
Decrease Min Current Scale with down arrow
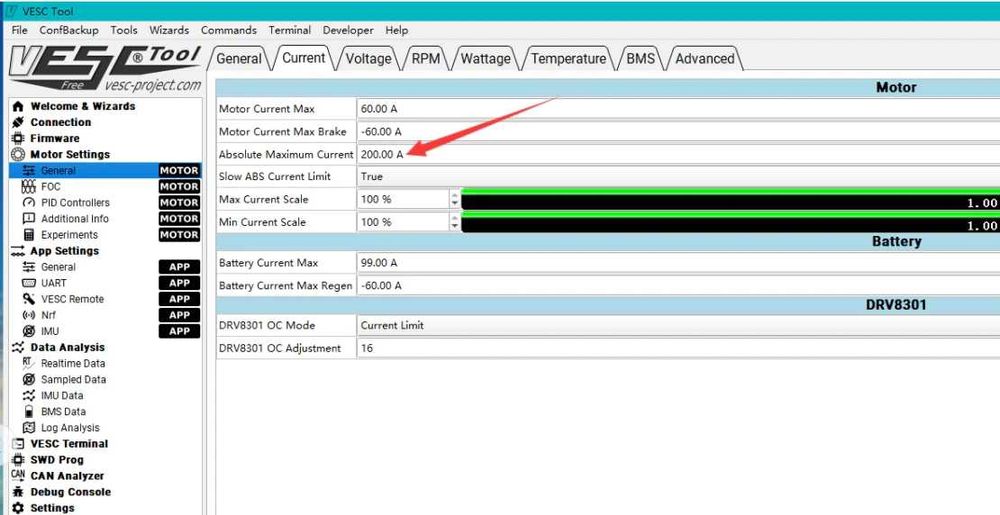coord(455,227)
